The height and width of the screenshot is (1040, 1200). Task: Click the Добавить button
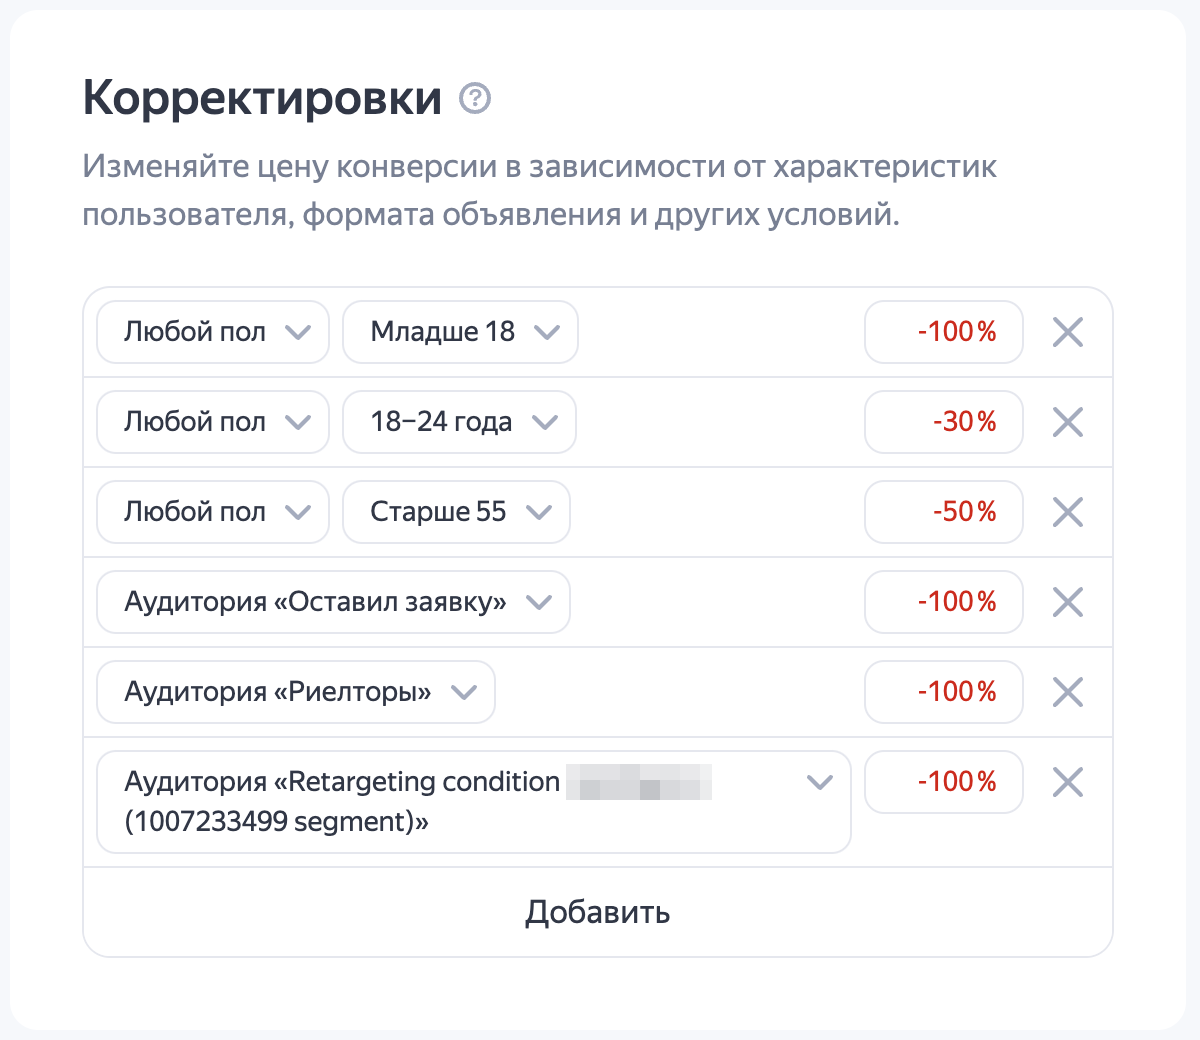(x=598, y=912)
